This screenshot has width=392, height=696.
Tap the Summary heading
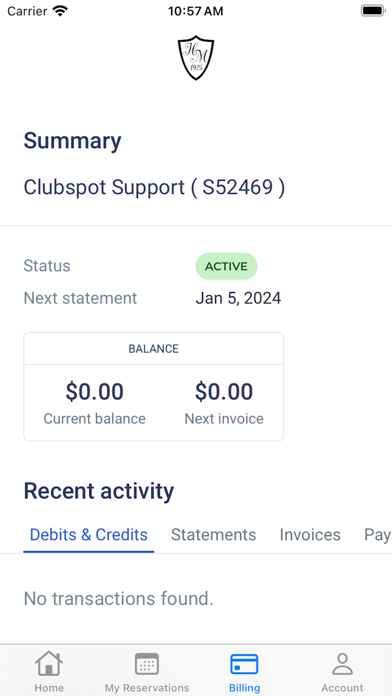[x=72, y=141]
